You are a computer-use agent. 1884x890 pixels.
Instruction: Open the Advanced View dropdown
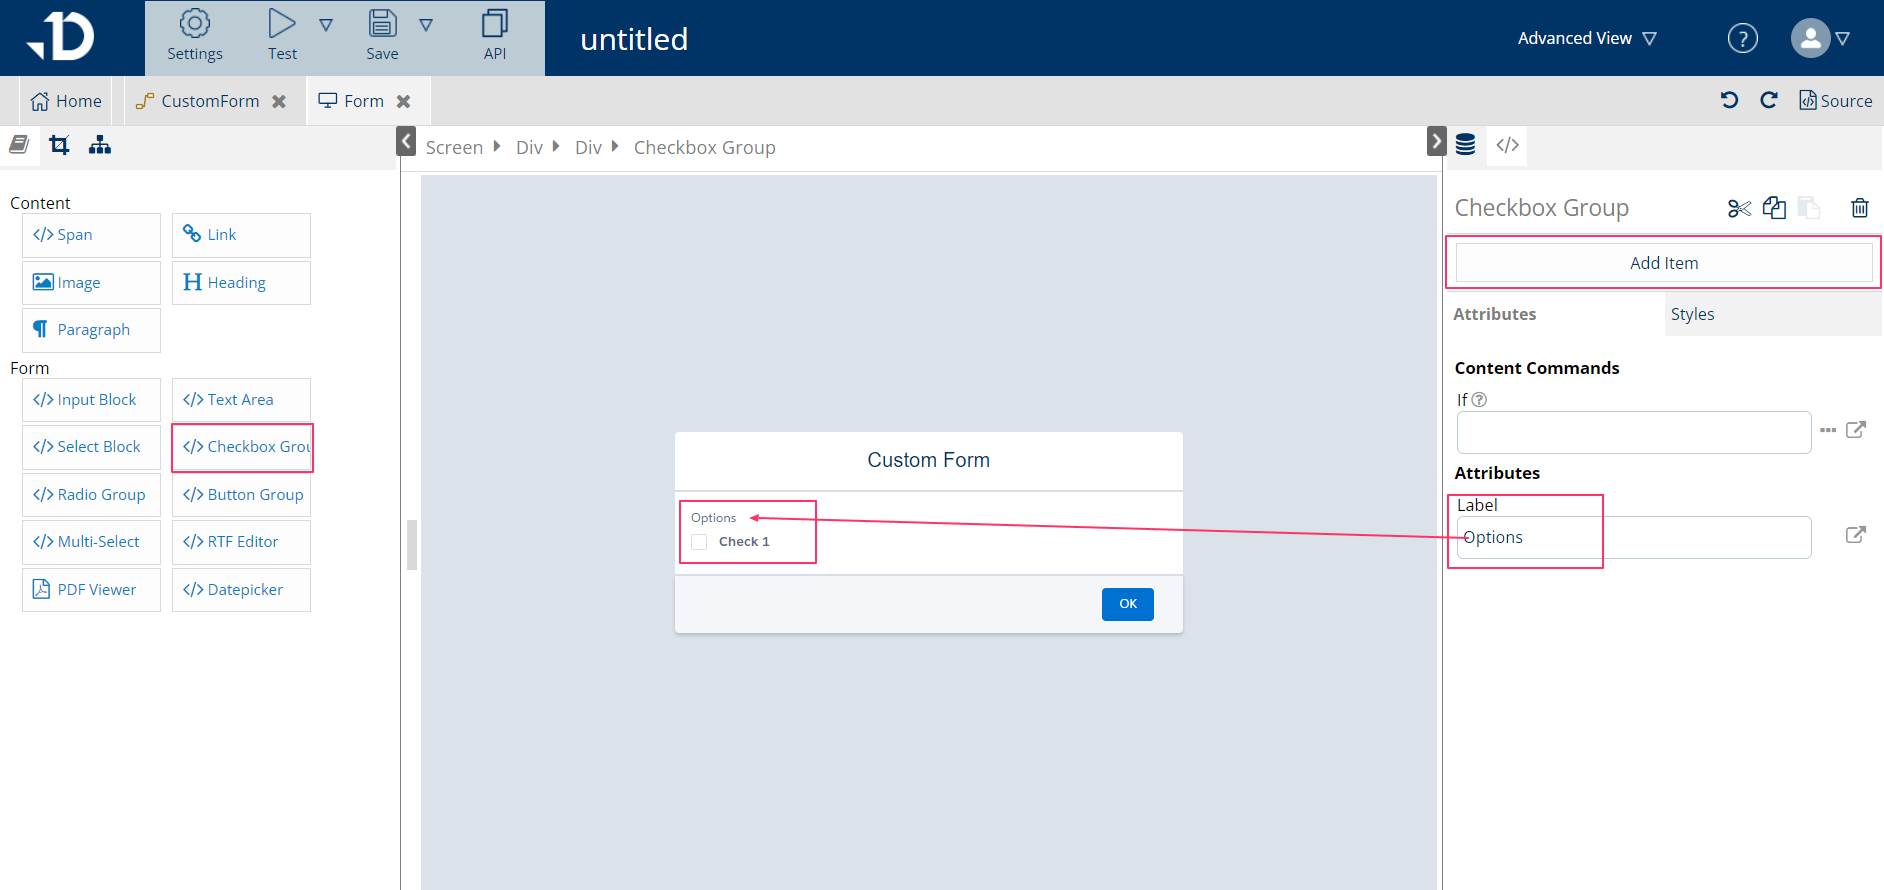[1587, 38]
